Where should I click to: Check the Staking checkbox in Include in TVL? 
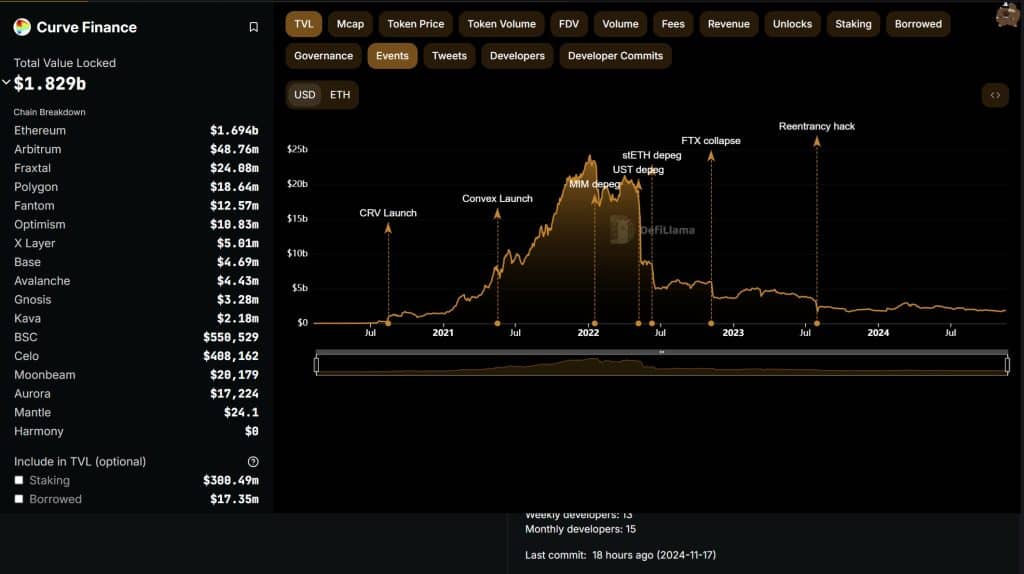(x=19, y=480)
